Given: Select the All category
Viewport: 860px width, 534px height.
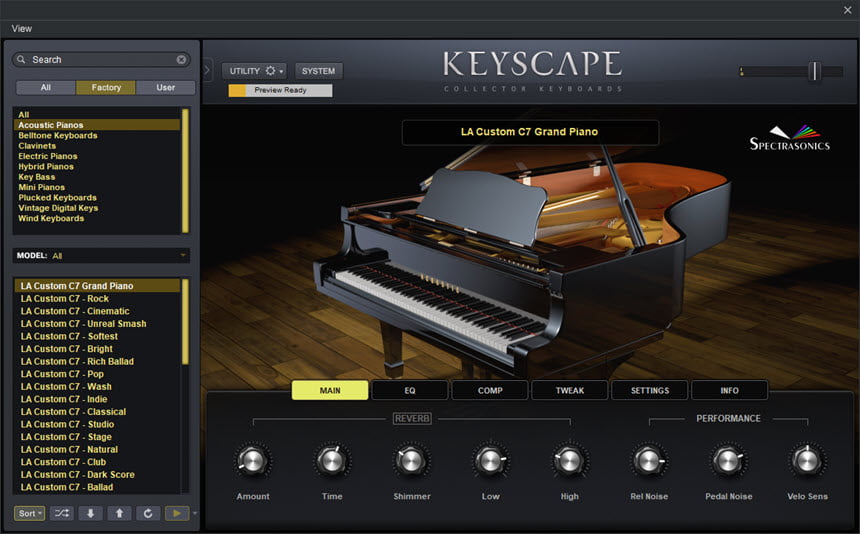Looking at the screenshot, I should point(97,115).
